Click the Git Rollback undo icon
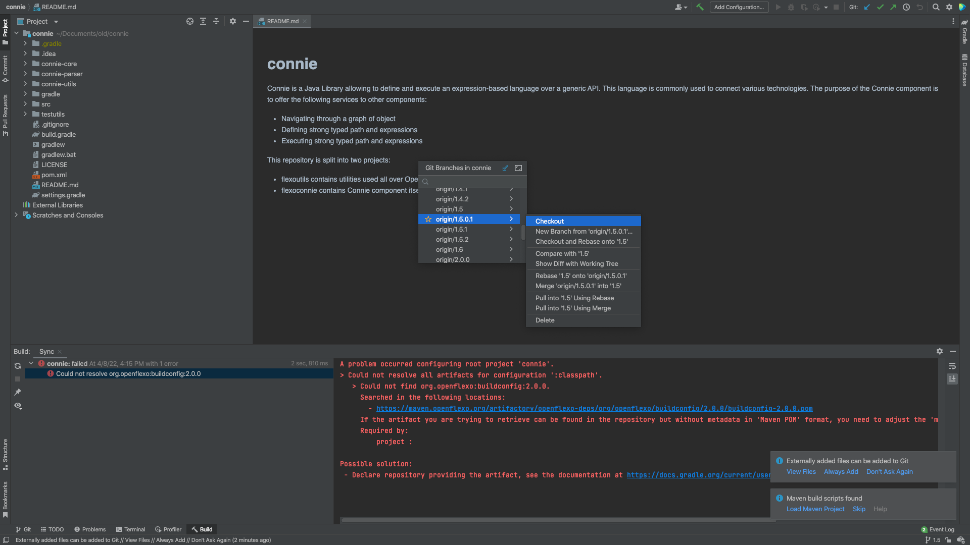970x545 pixels. click(x=920, y=7)
